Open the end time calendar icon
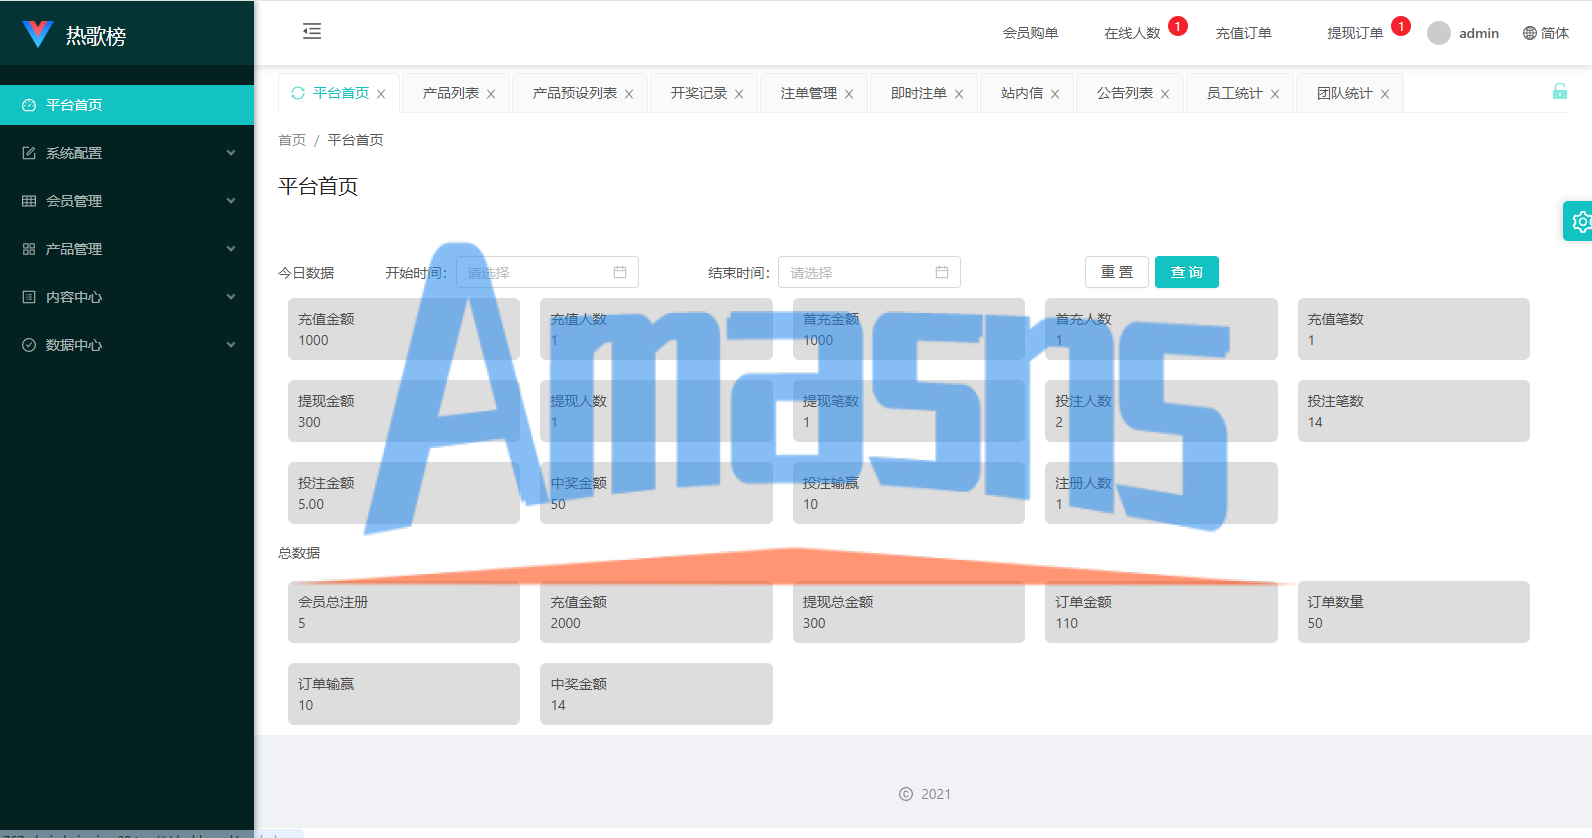The width and height of the screenshot is (1592, 838). (x=942, y=272)
